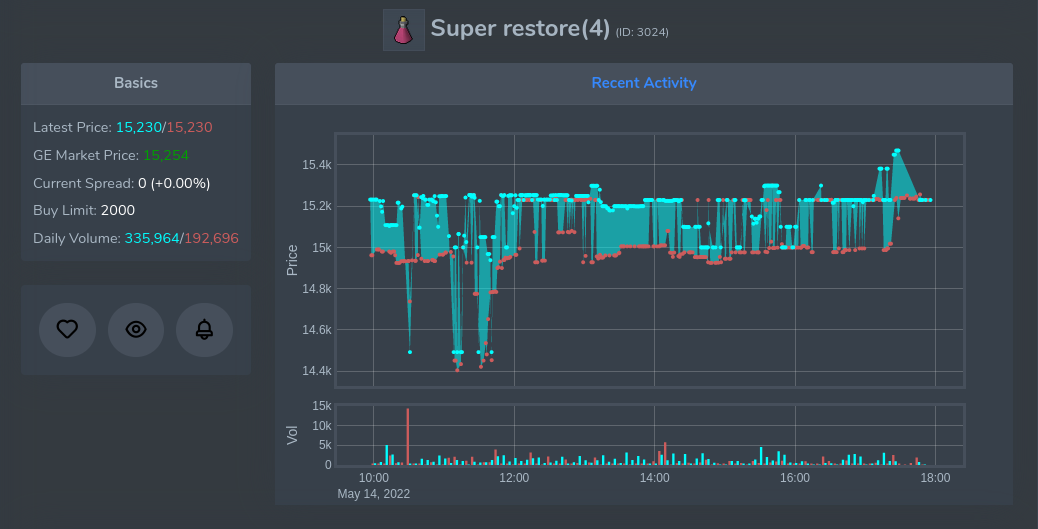
Task: Select the Super restore(4) title text
Action: tap(519, 28)
